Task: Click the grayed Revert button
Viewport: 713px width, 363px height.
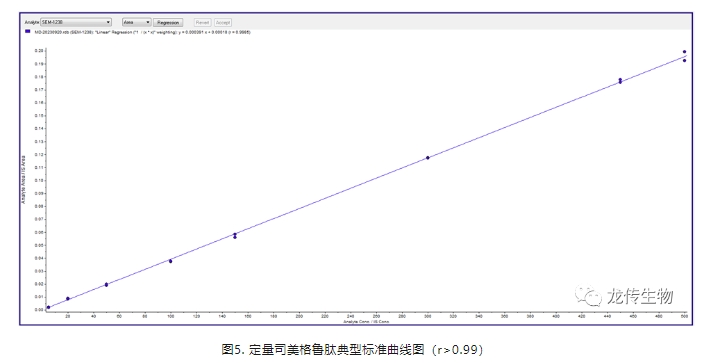Action: point(202,22)
